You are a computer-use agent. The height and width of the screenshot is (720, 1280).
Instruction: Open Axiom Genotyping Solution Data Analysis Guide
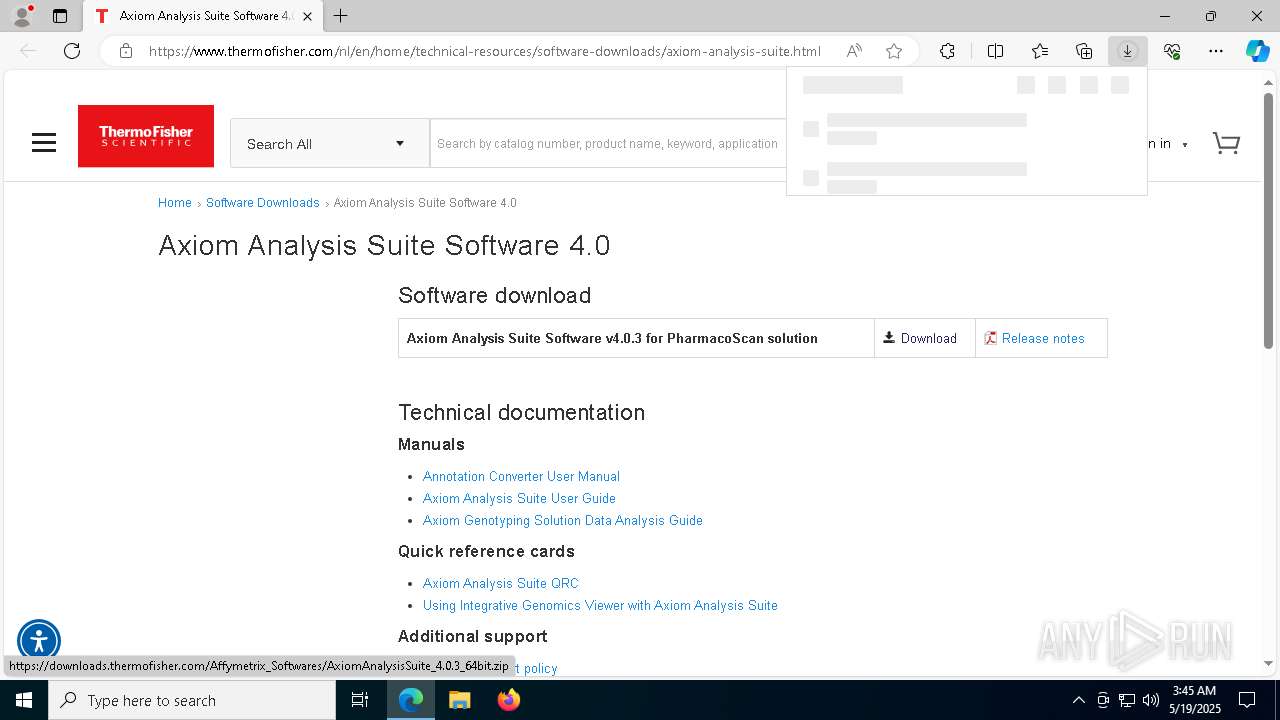click(x=562, y=520)
